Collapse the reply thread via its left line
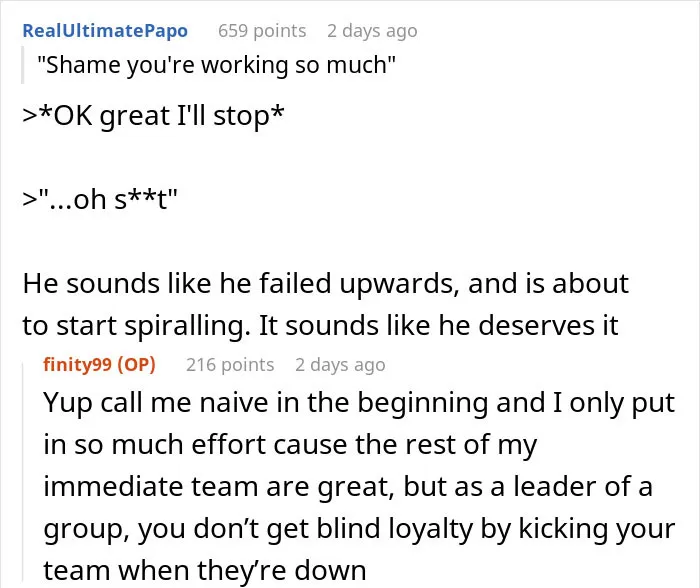The height and width of the screenshot is (588, 700). [23, 472]
